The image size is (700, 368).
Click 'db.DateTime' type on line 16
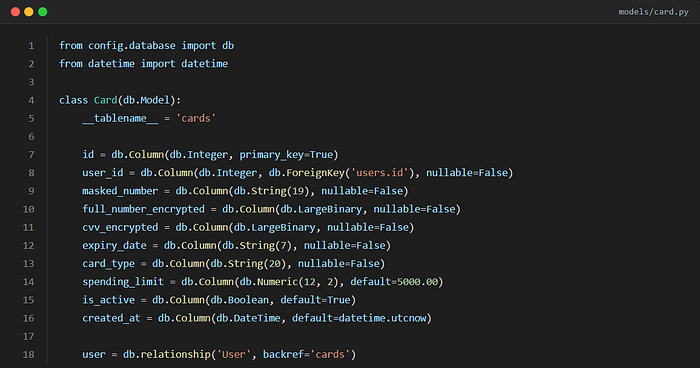[x=248, y=318]
